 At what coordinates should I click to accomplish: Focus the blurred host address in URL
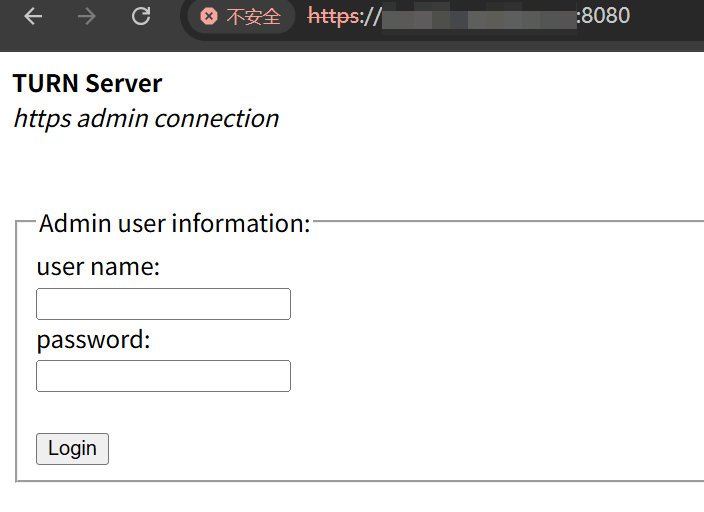click(x=478, y=17)
